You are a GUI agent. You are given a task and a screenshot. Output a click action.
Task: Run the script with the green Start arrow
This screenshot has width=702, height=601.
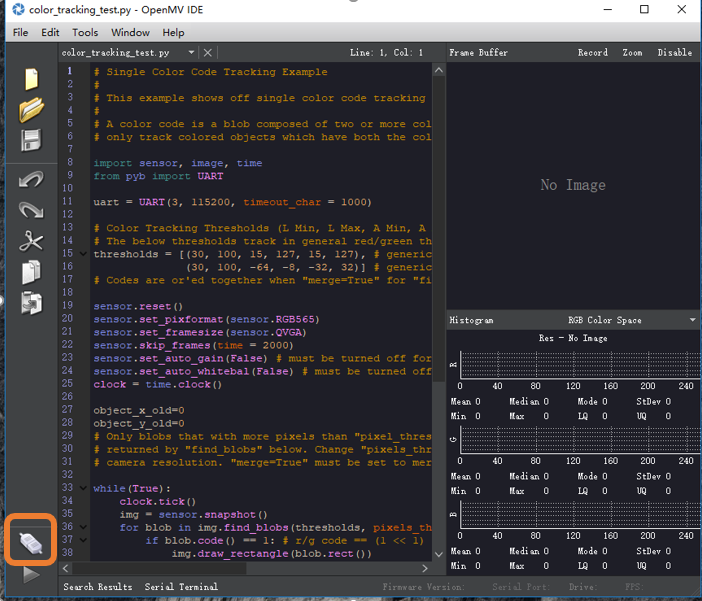[31, 575]
